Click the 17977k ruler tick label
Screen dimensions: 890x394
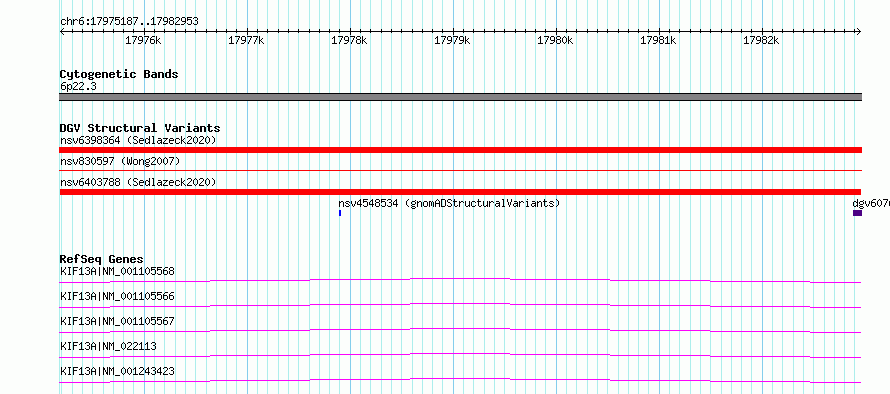point(246,40)
